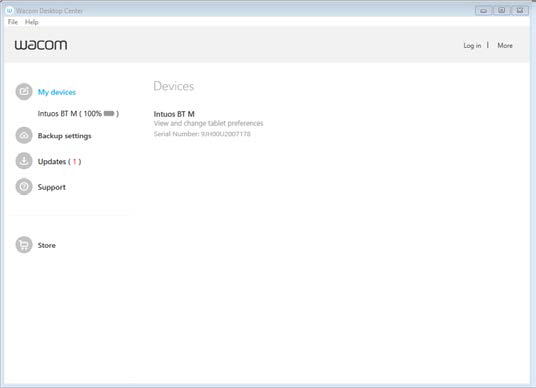
Task: Open the Store label
Action: [46, 245]
